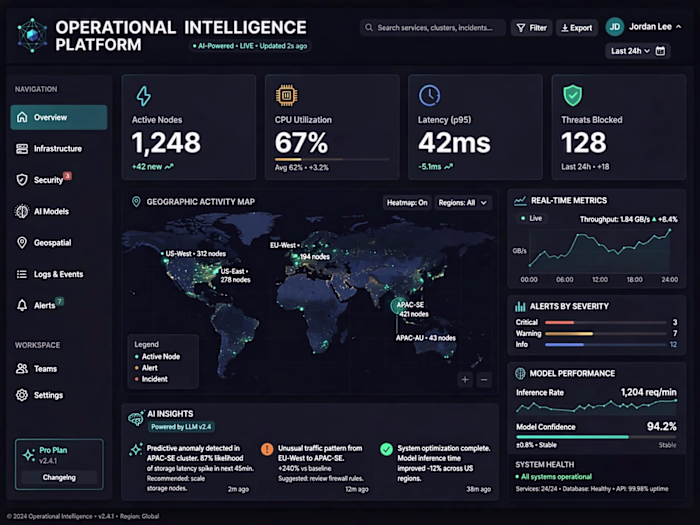The width and height of the screenshot is (700, 525).
Task: Click the AI Models brain icon
Action: (22, 211)
